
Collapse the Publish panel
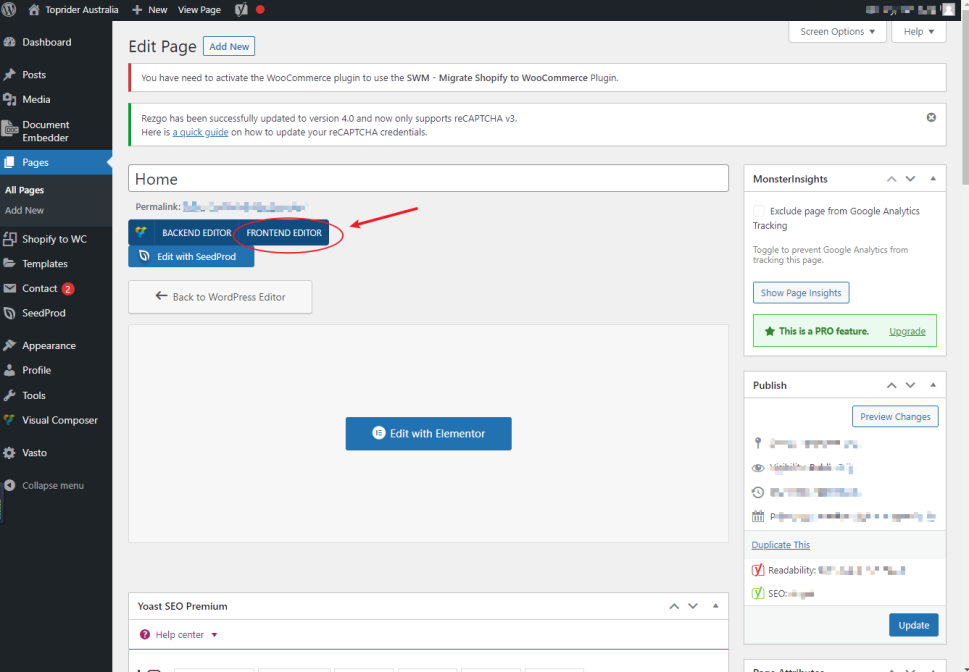933,385
